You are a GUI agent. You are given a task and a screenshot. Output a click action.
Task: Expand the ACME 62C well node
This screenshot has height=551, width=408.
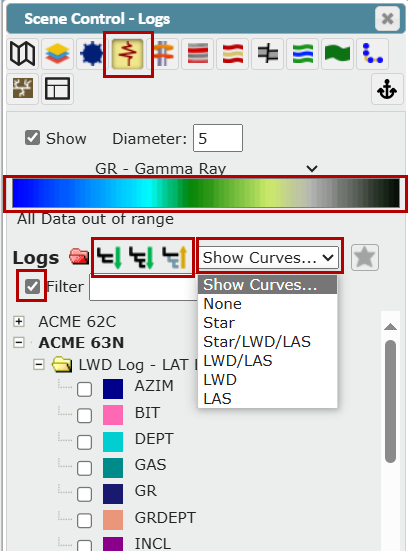tap(19, 321)
